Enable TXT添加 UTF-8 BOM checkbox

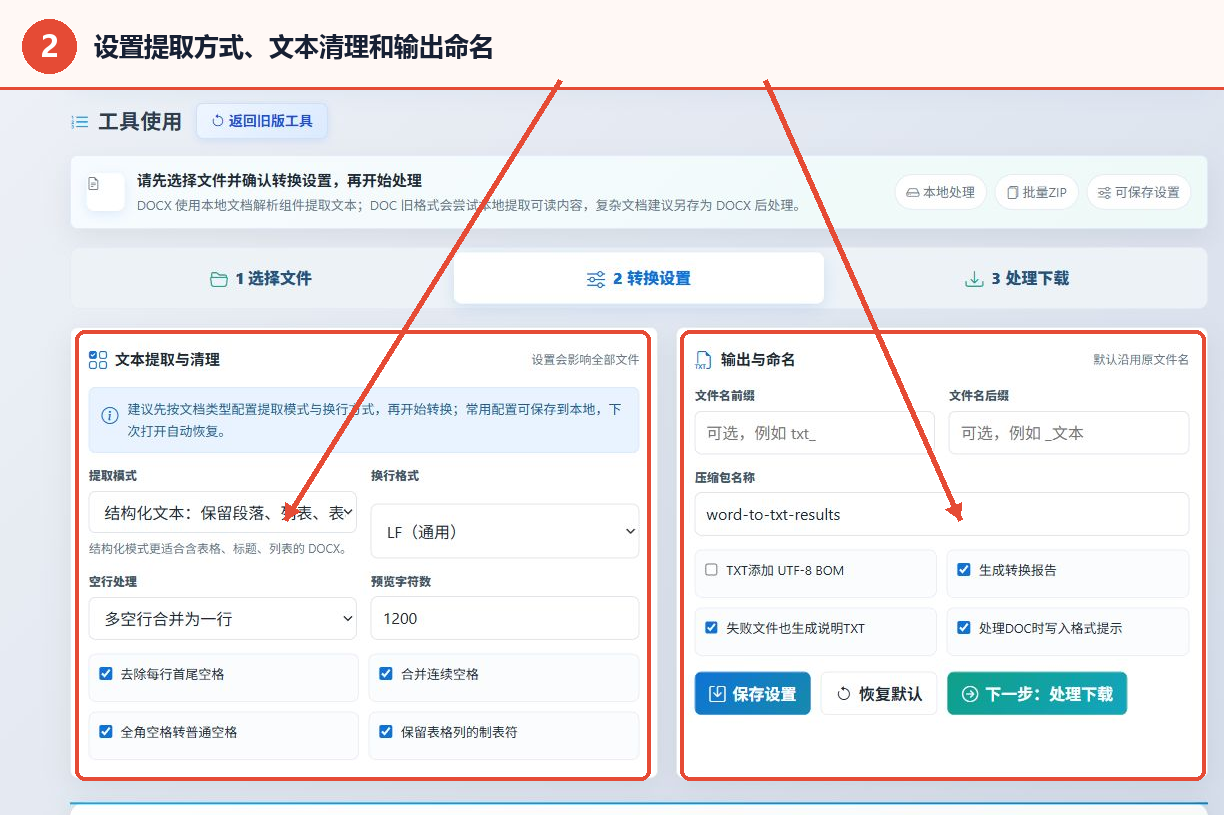tap(711, 570)
